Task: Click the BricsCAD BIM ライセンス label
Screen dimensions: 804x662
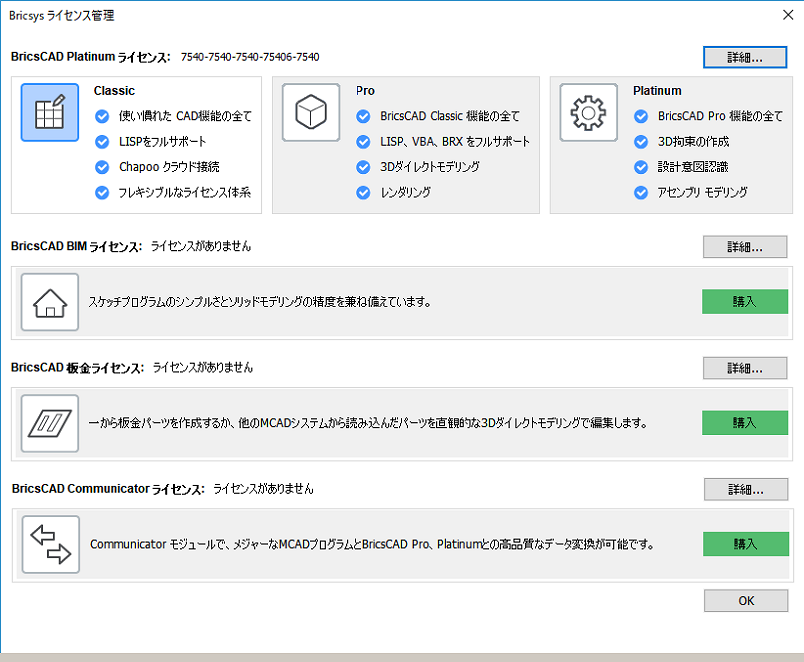Action: [76, 247]
